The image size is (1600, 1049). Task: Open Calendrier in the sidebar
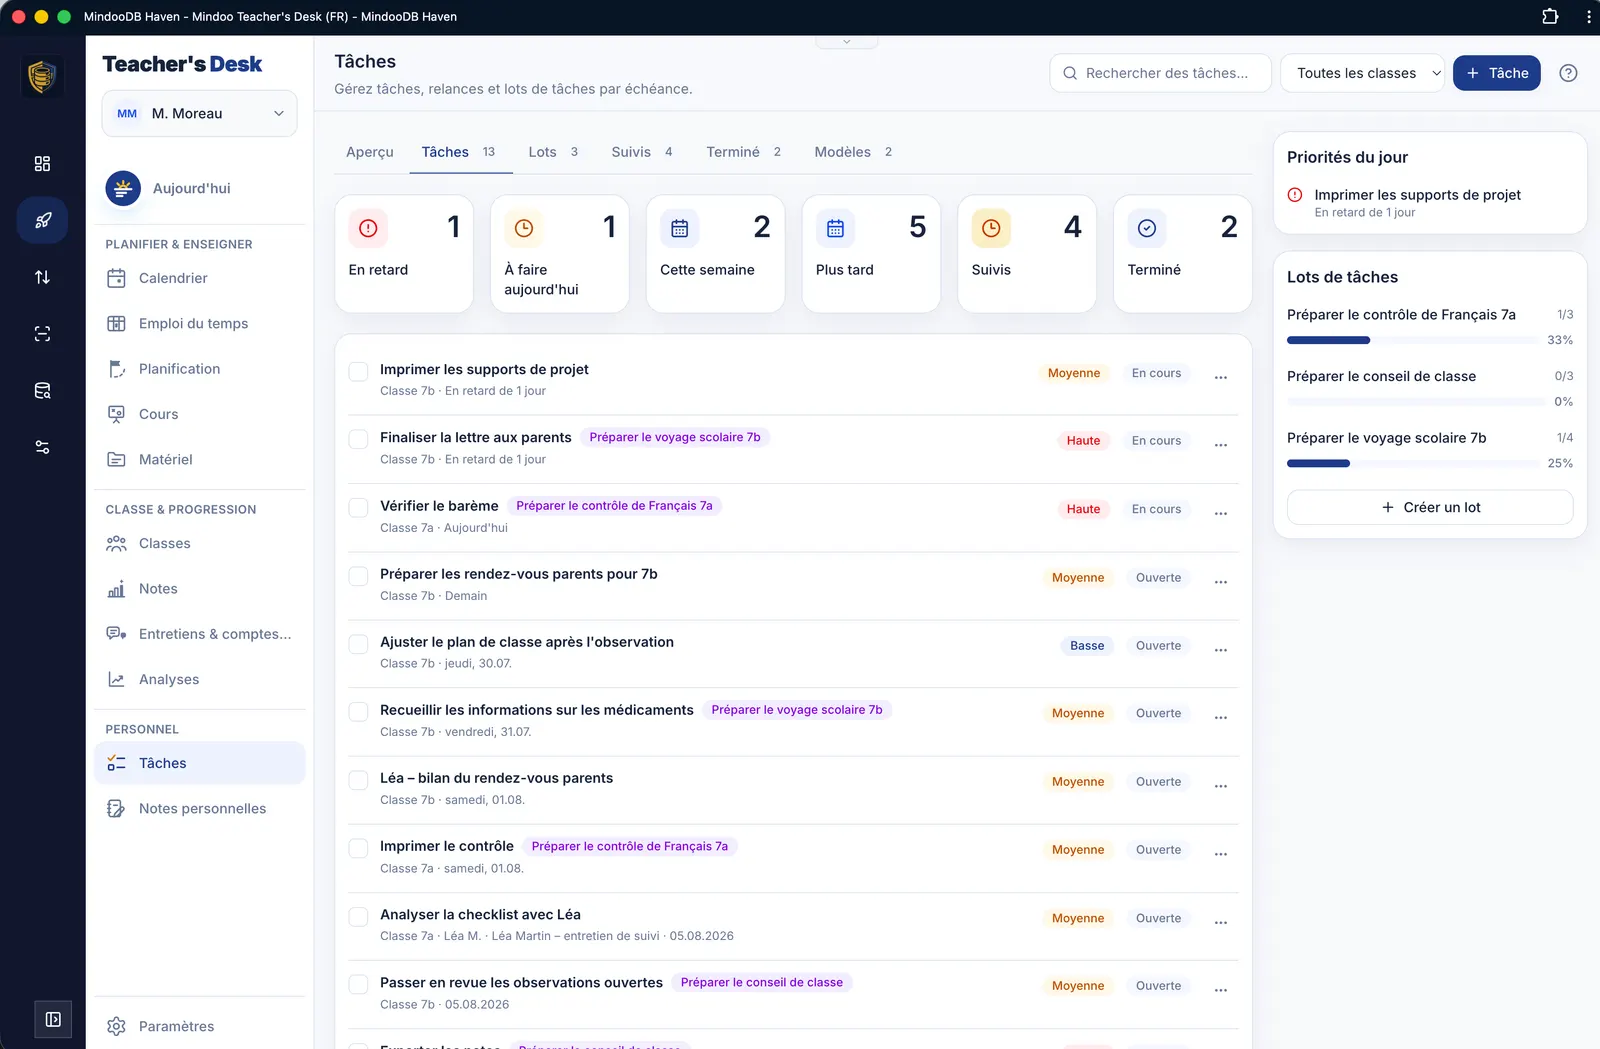click(x=200, y=278)
